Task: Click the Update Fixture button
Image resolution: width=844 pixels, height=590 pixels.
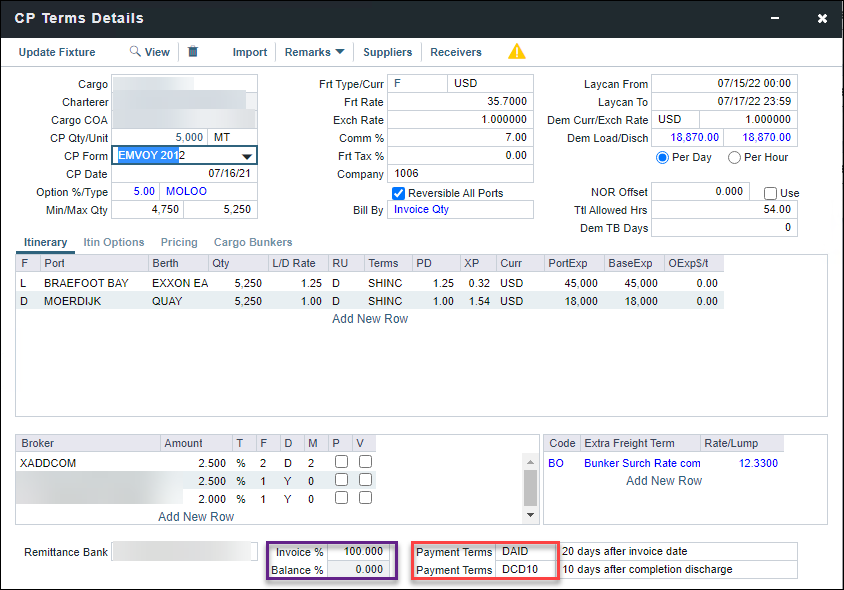Action: [57, 52]
